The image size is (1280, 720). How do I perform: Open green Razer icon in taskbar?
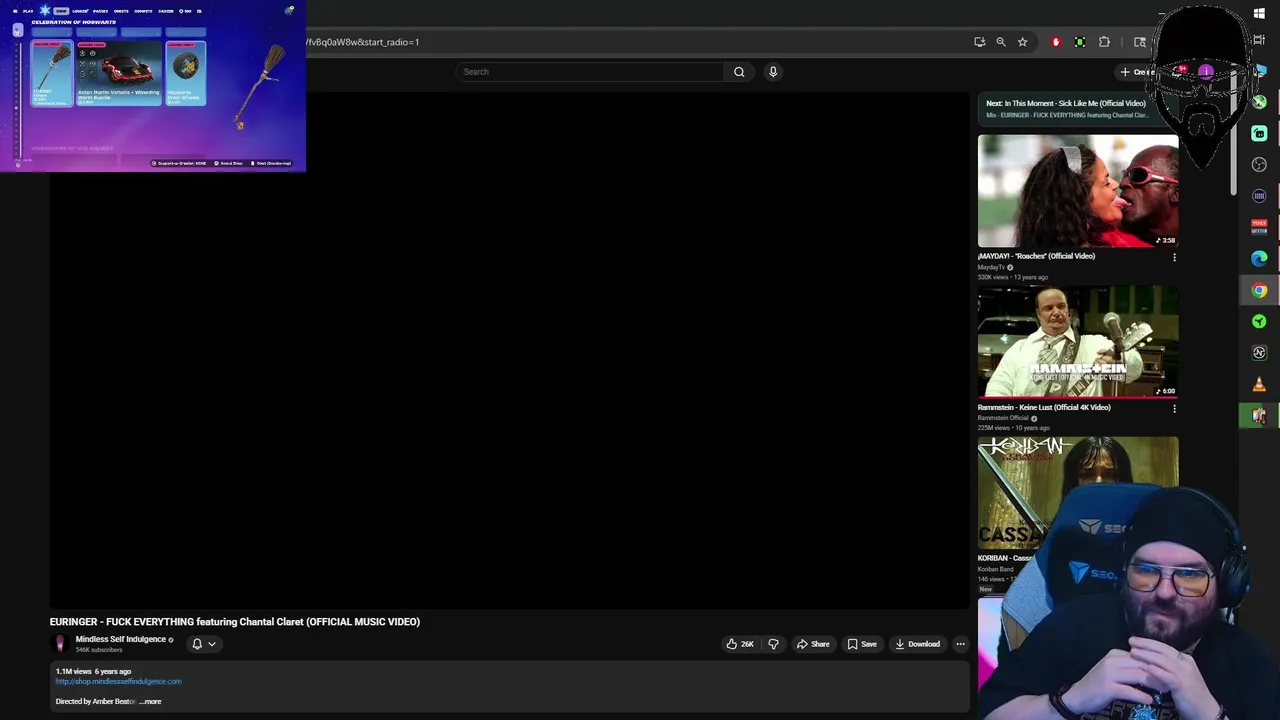coord(1259,321)
